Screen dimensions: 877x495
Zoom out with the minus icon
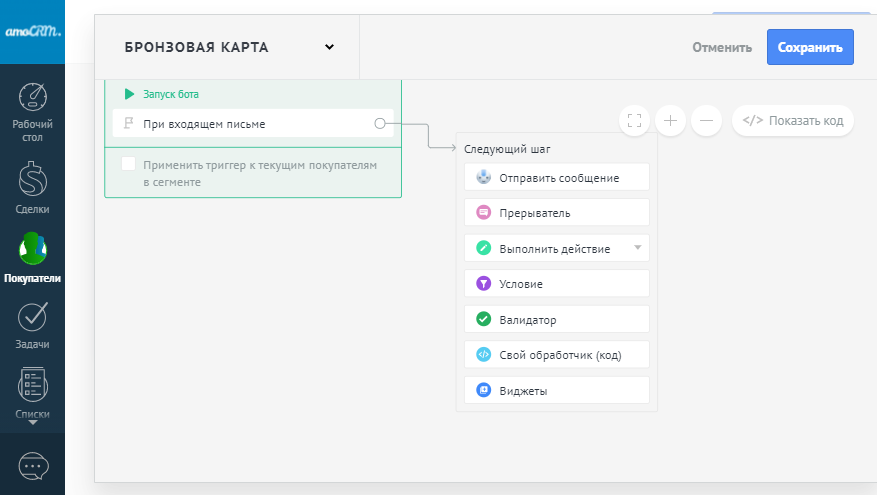706,121
